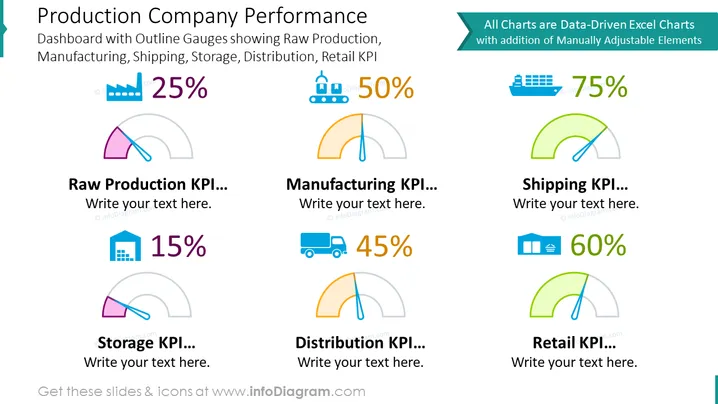
Task: Open the infoDiagram.com website link
Action: tap(288, 392)
